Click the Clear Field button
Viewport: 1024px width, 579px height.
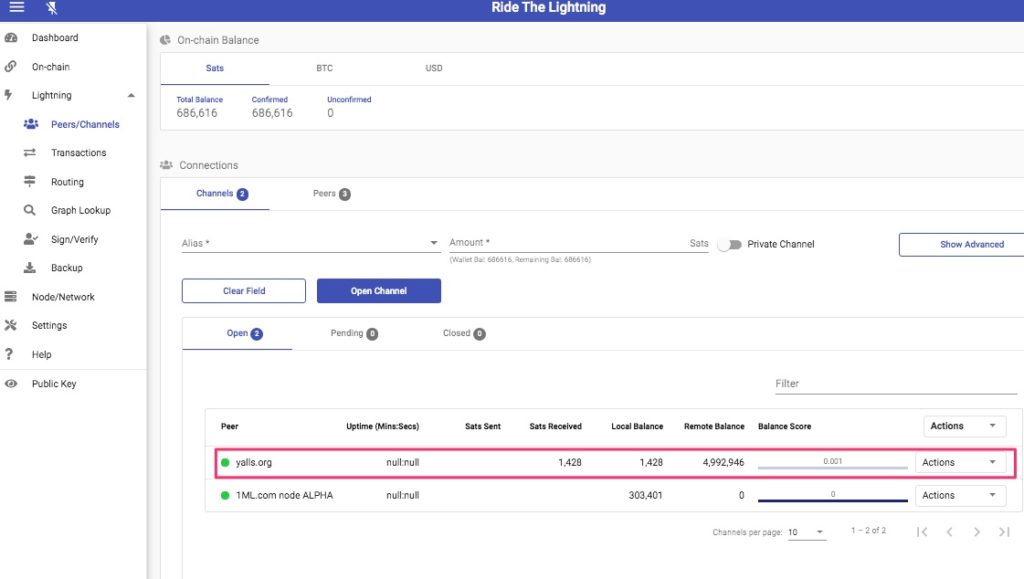coord(244,291)
